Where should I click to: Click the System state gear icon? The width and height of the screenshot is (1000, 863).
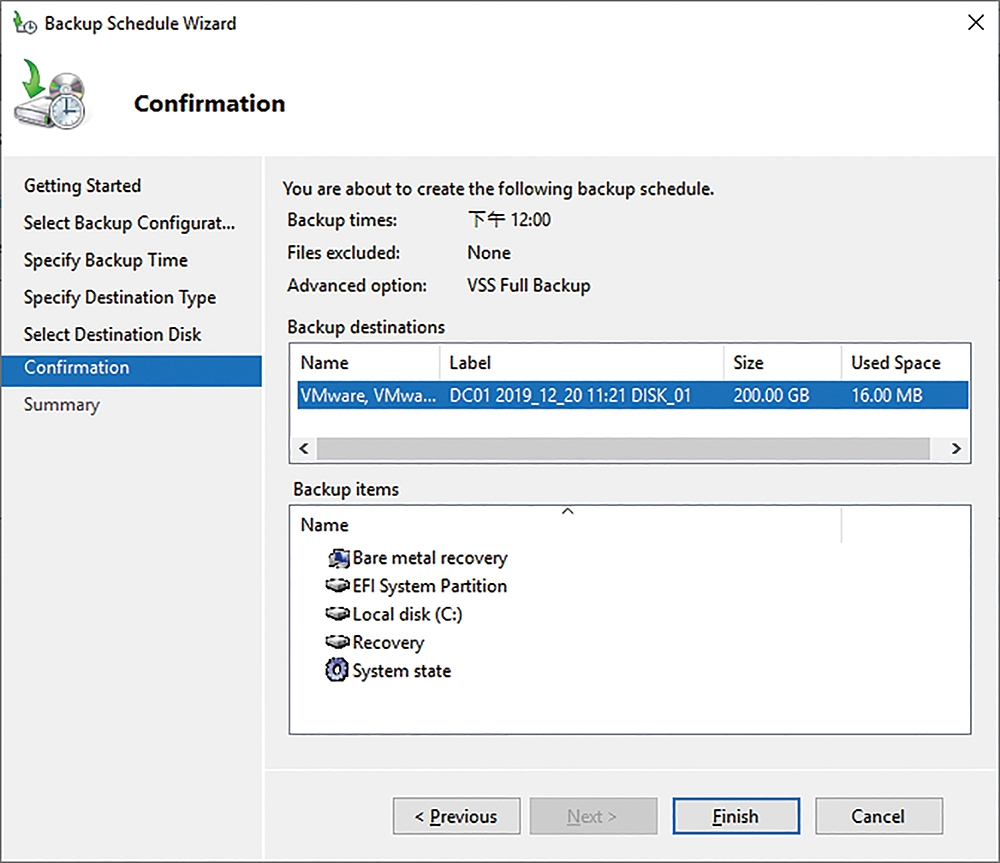point(337,670)
